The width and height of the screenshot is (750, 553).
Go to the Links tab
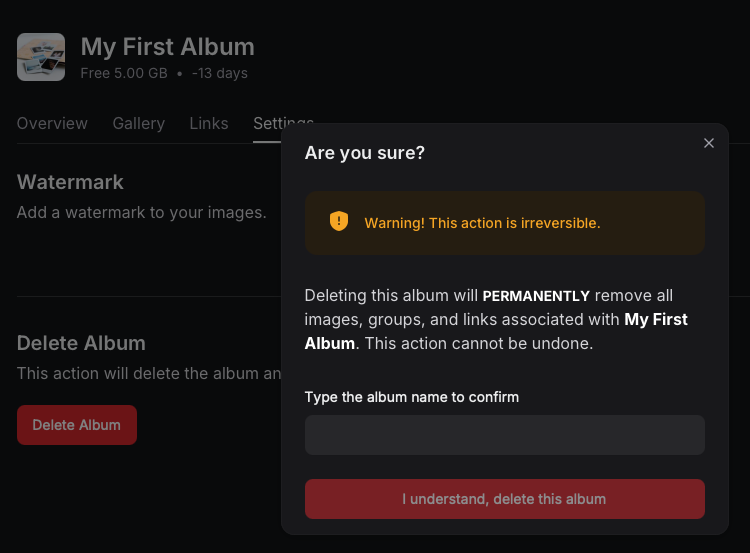[209, 123]
